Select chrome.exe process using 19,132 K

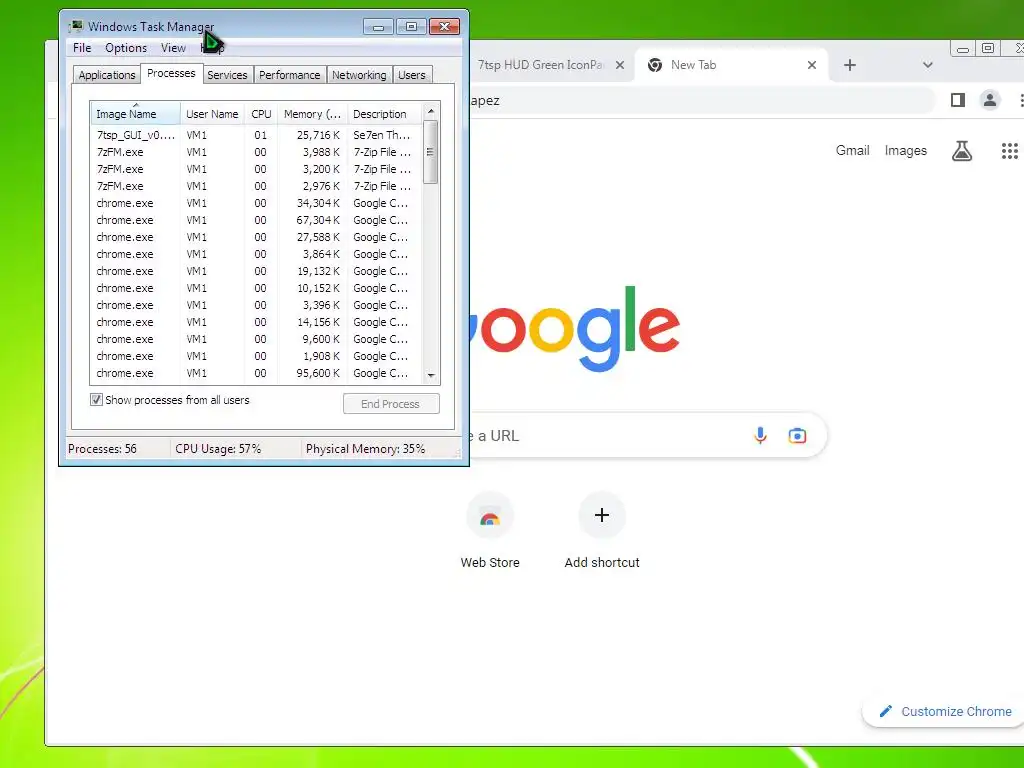(256, 271)
